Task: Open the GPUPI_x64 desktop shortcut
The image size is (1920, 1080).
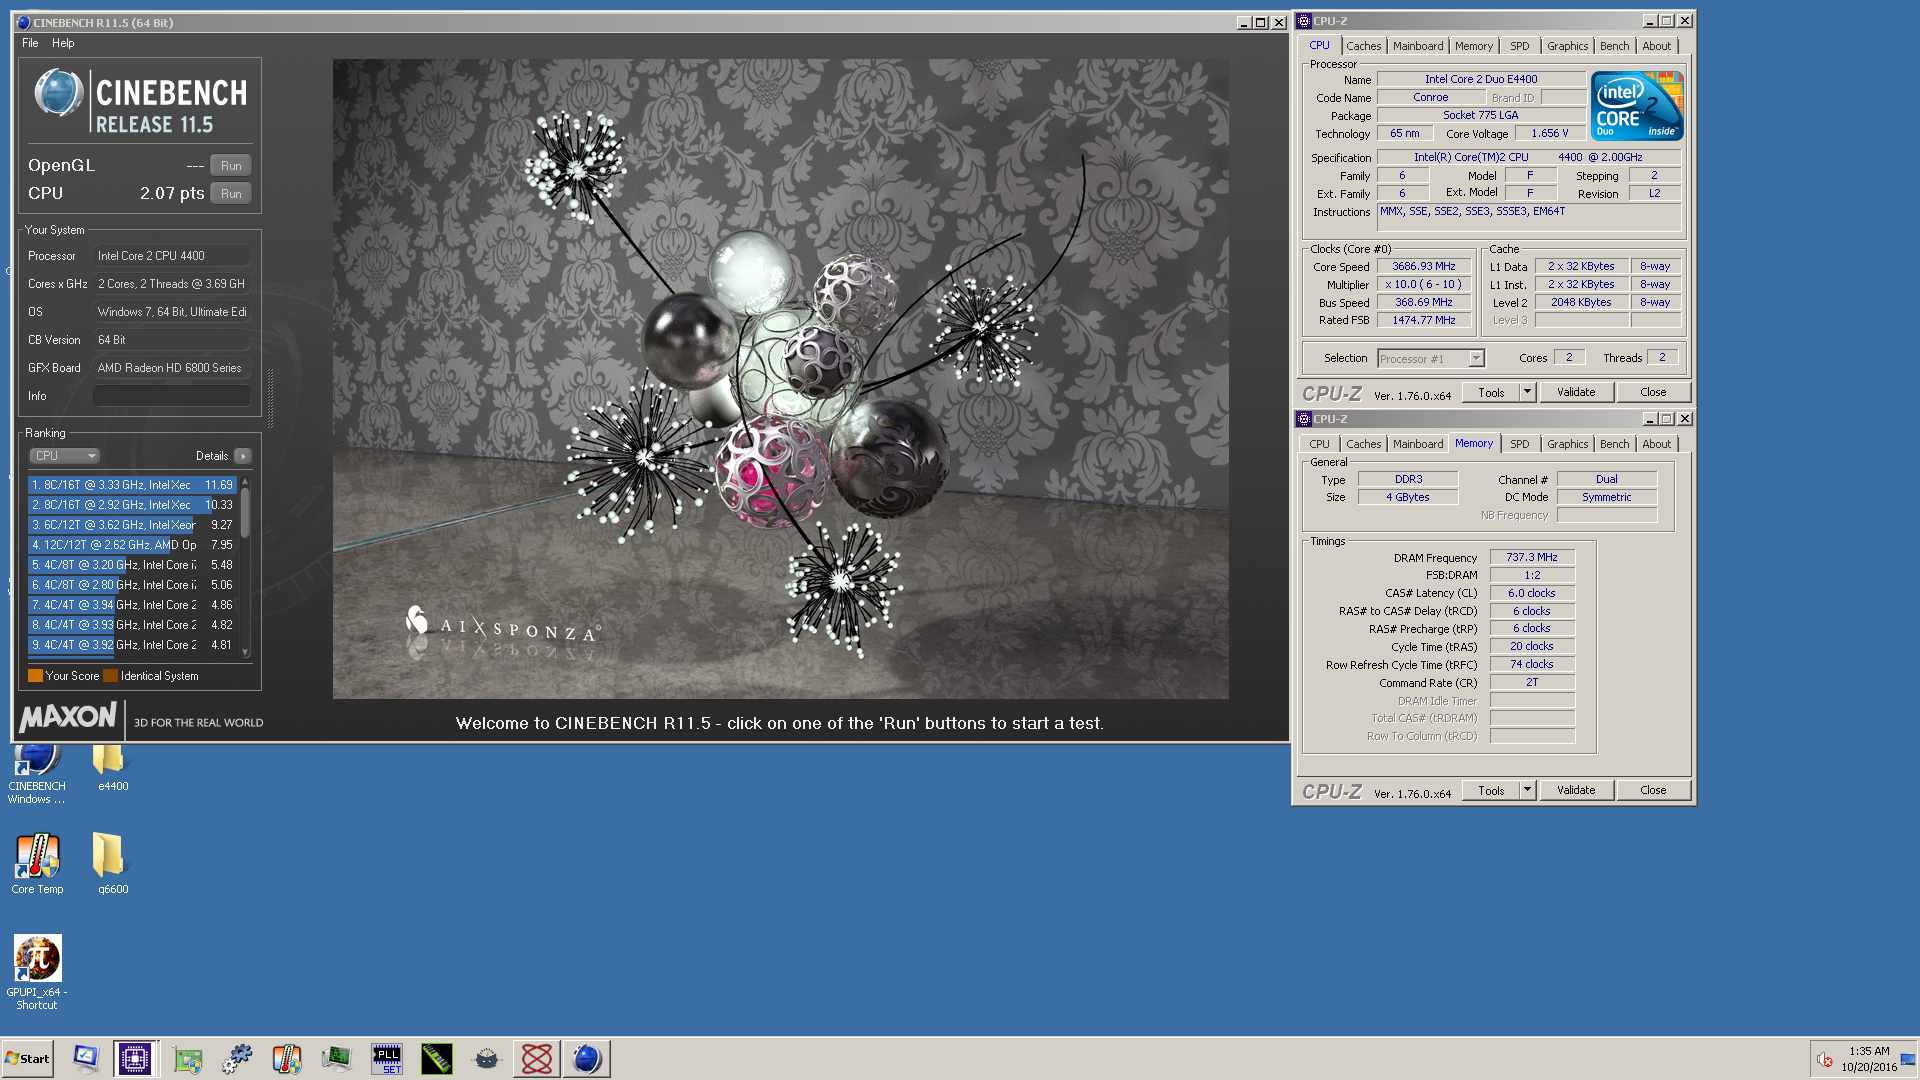Action: [x=37, y=972]
